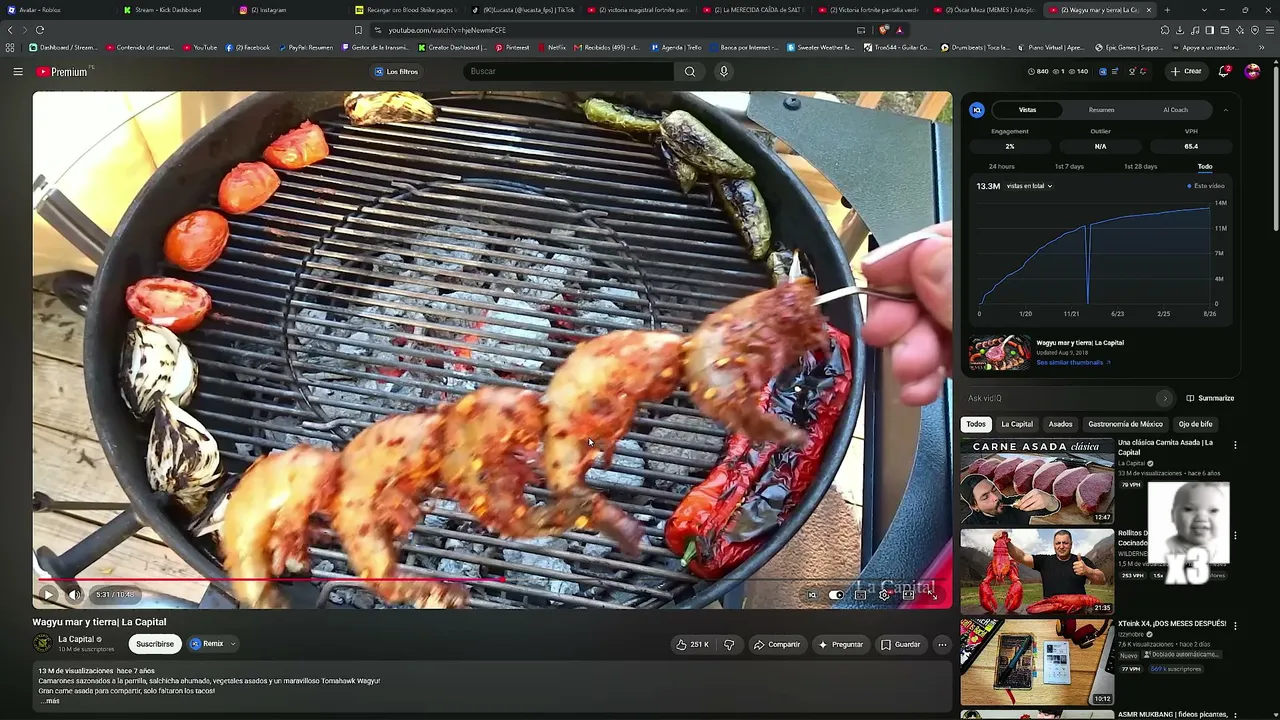Open the La Capital channel avatar
Viewport: 1280px width, 720px height.
click(43, 644)
